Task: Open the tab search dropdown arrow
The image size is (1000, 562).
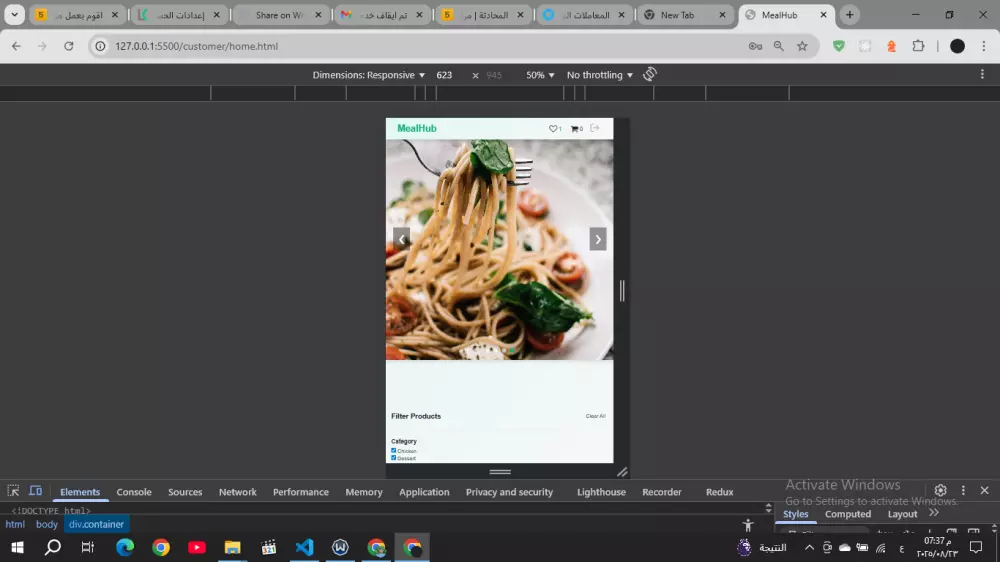Action: [x=14, y=15]
